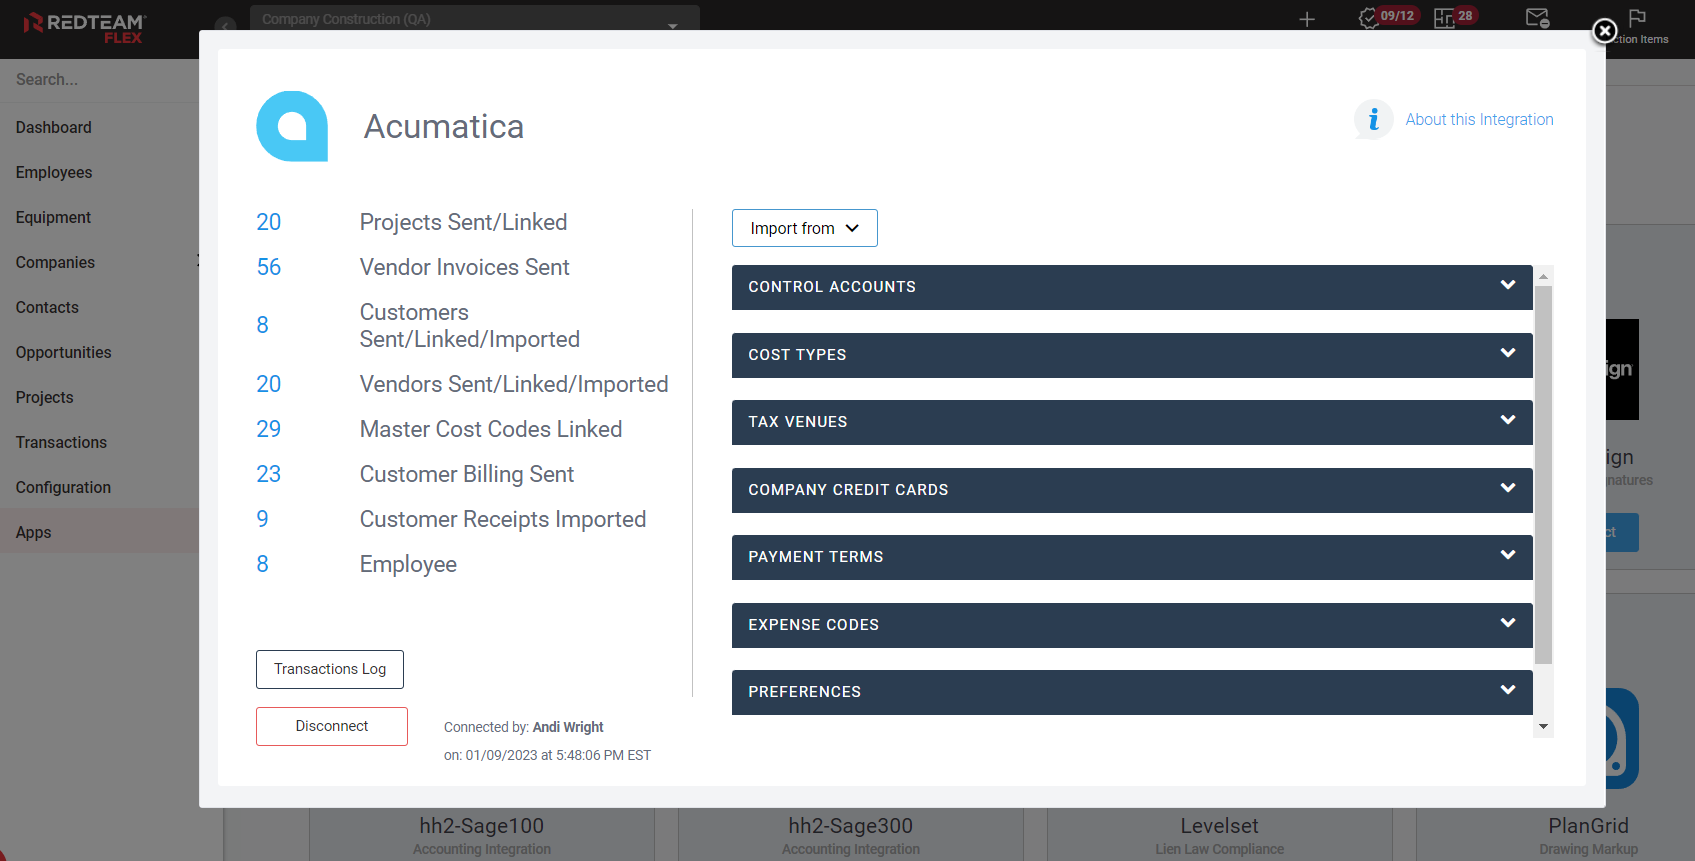Viewport: 1695px width, 861px height.
Task: Click the PlanGrid app card behind dialog
Action: (x=1588, y=835)
